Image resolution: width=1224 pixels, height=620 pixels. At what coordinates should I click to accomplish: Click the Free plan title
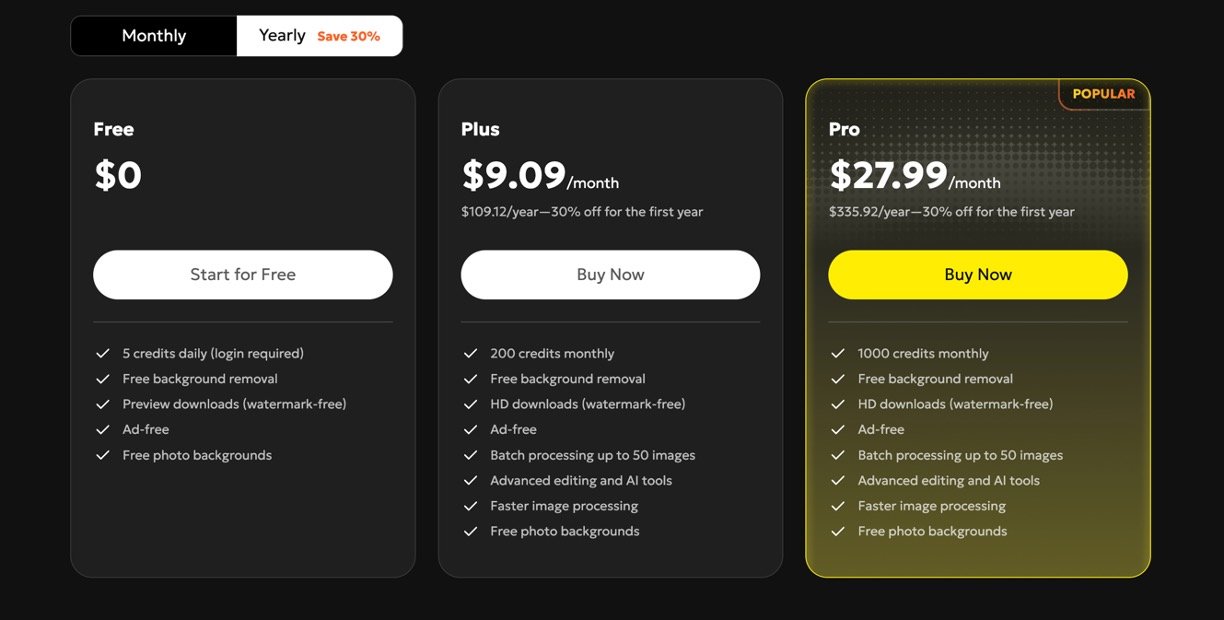[114, 129]
